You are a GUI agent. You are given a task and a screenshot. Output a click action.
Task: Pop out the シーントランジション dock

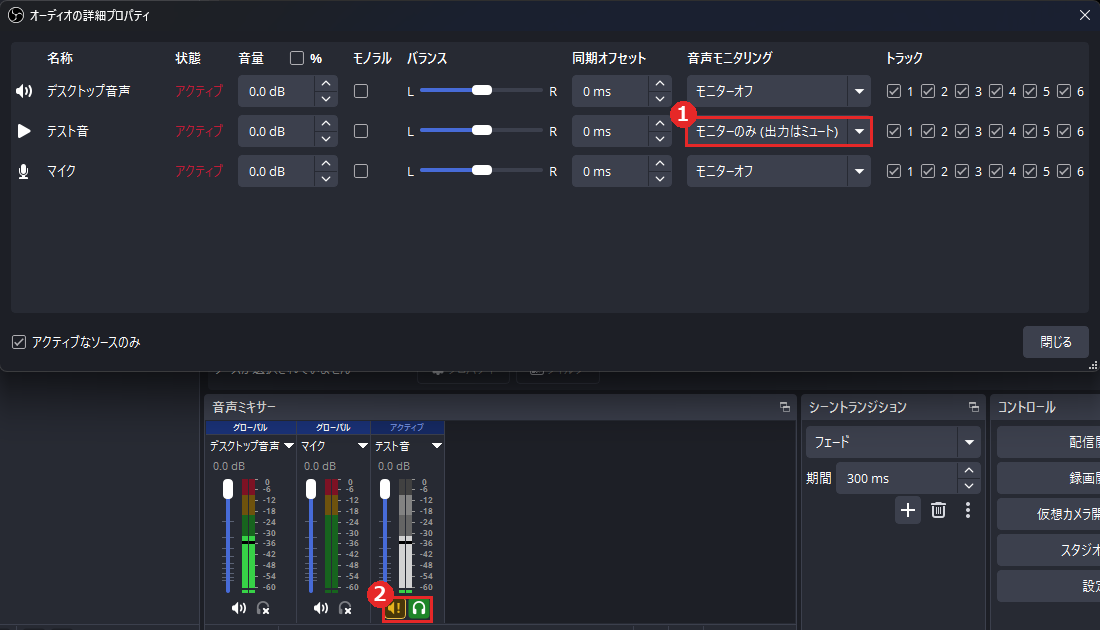974,407
